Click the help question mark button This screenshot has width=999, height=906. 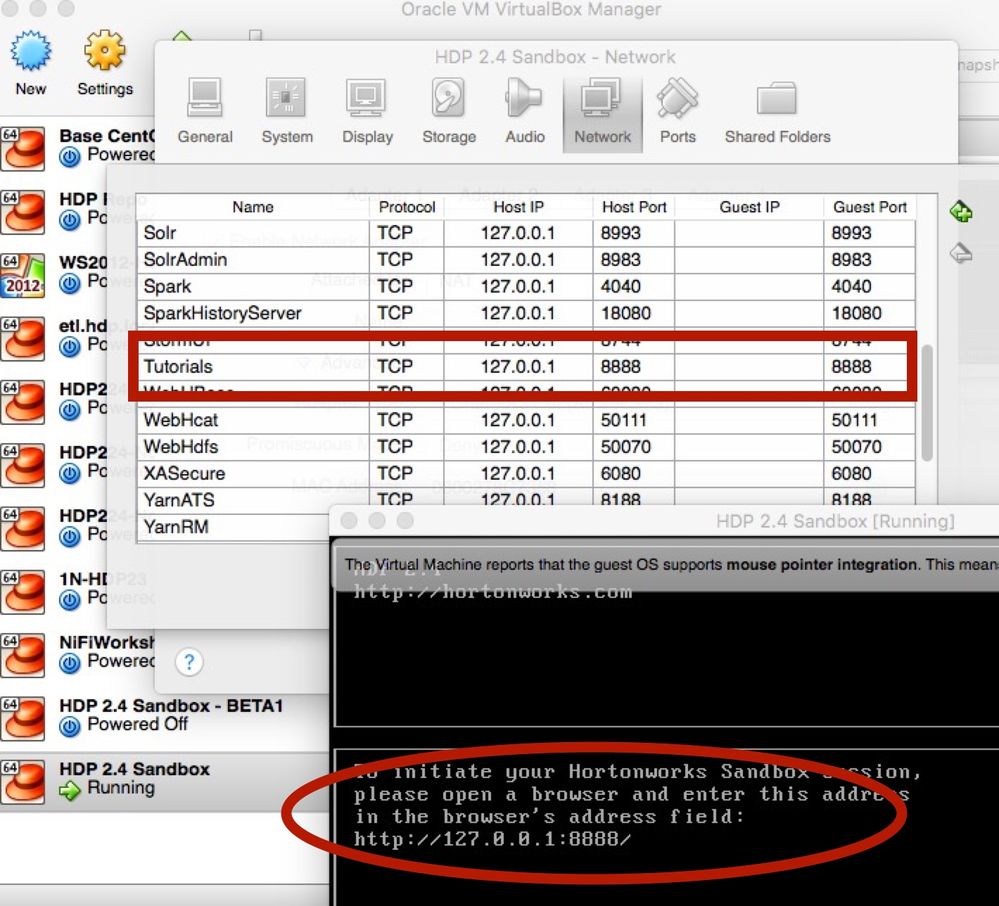click(x=189, y=663)
